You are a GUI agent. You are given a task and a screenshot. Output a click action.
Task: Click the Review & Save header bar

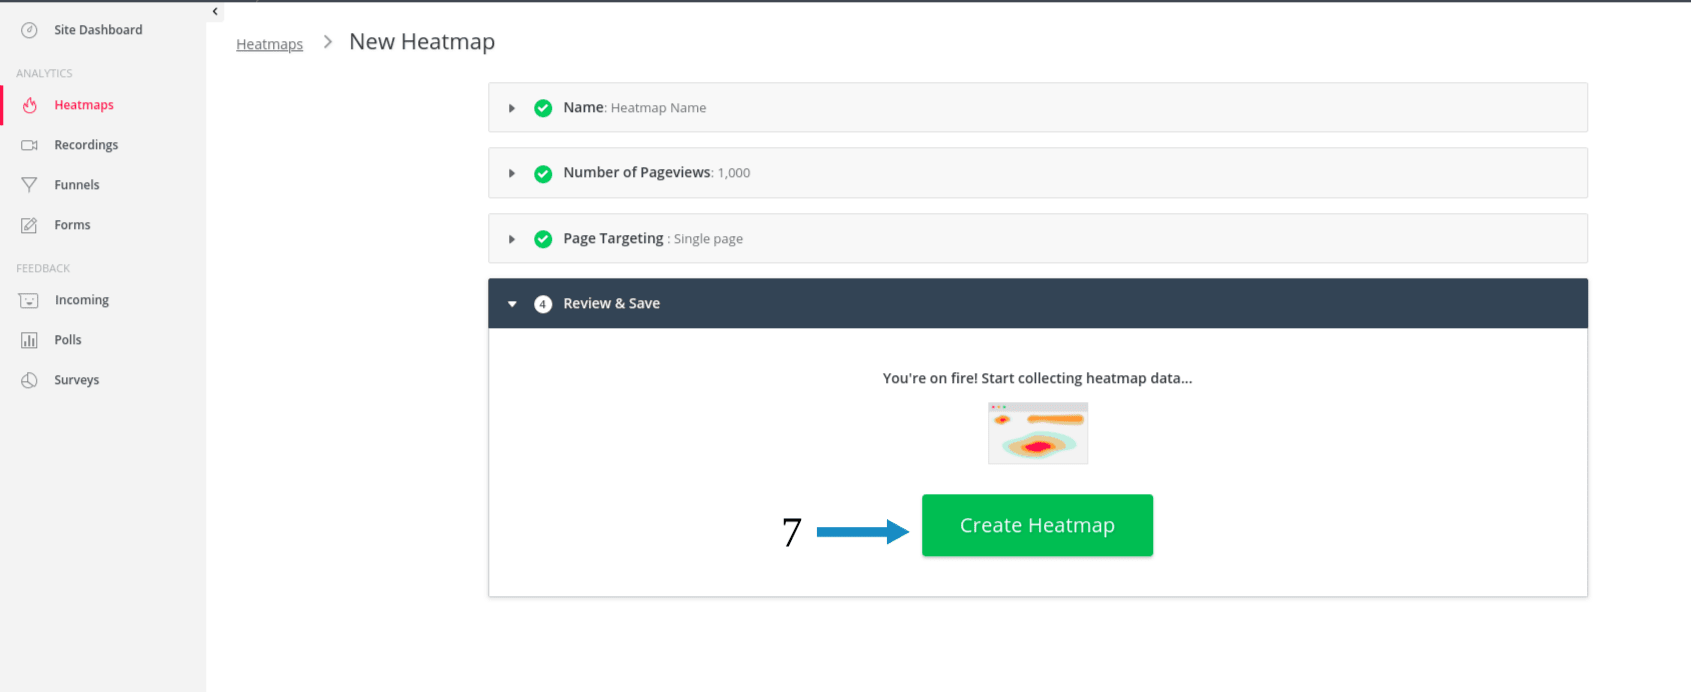pos(1037,303)
